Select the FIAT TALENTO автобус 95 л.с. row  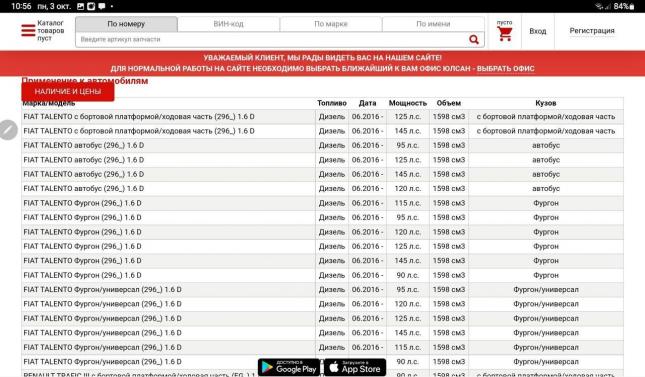[322, 146]
